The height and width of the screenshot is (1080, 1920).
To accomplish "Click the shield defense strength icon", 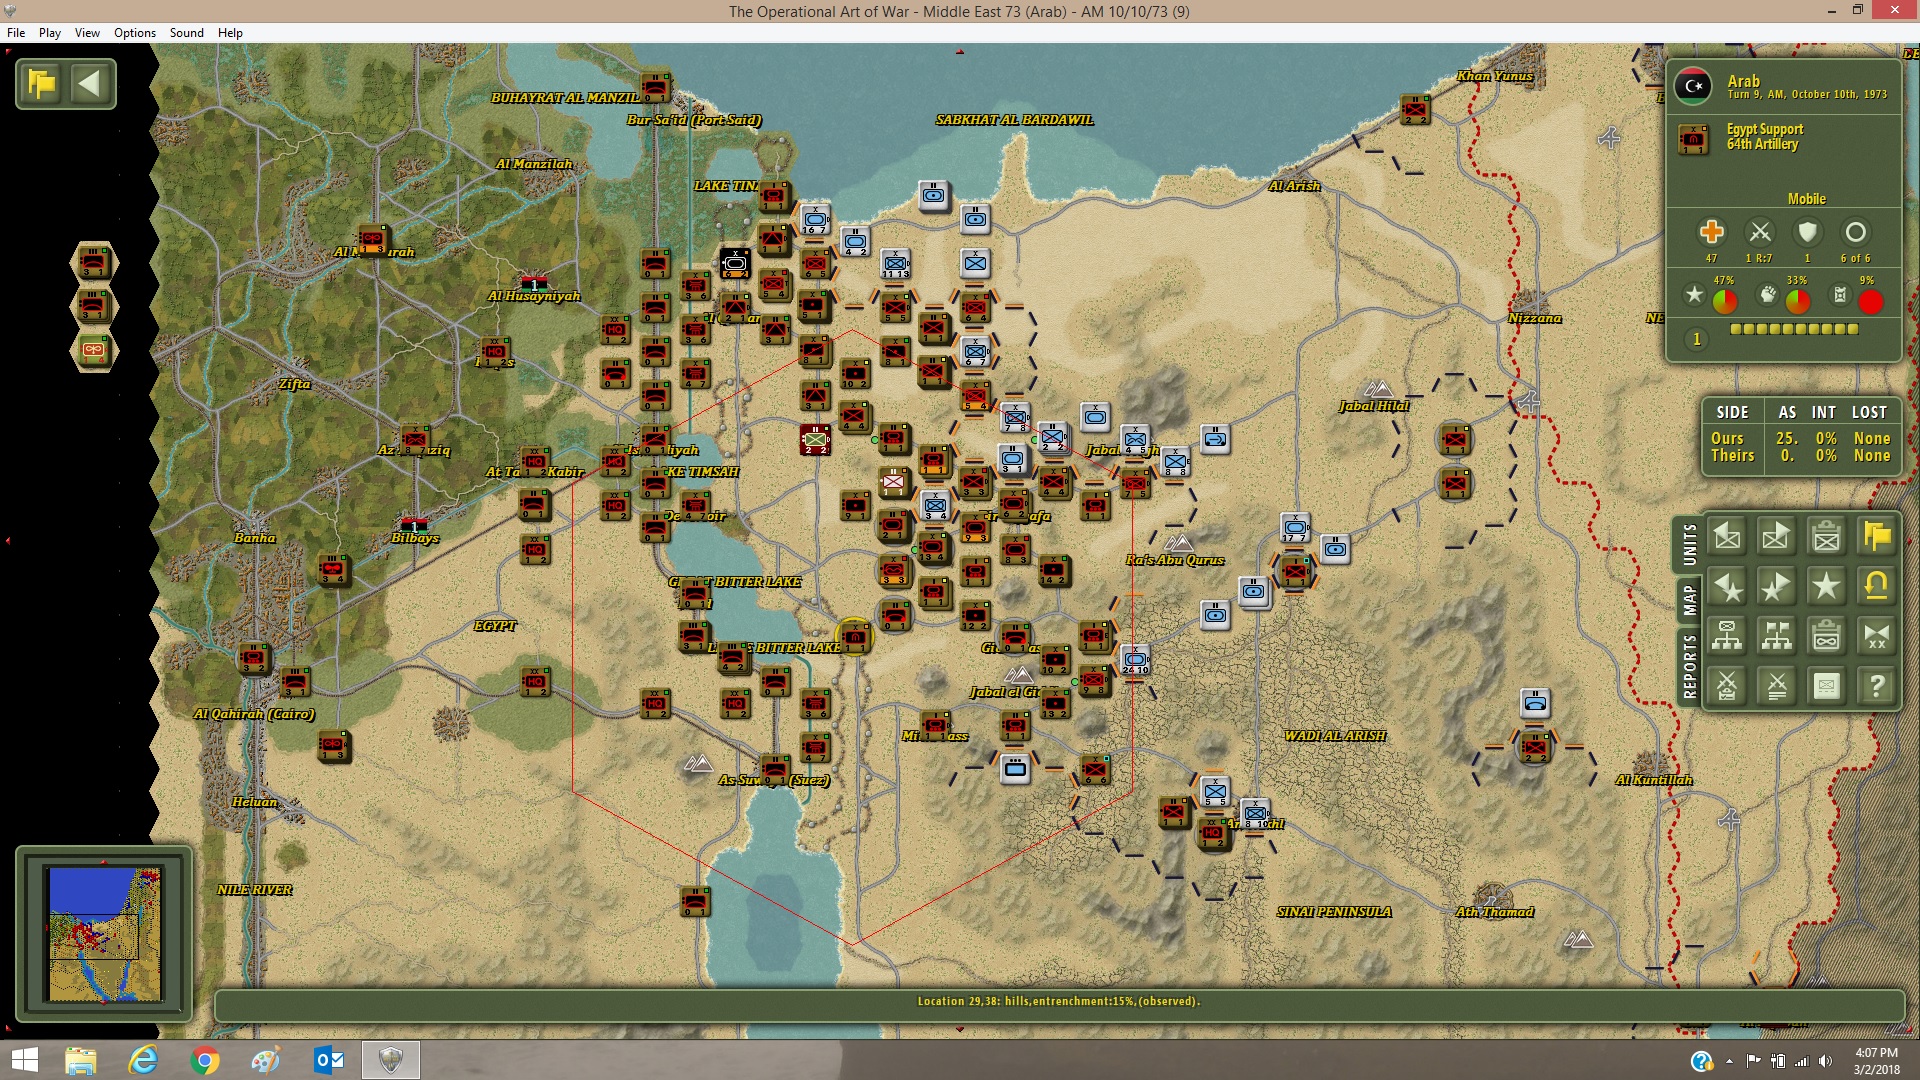I will 1807,232.
